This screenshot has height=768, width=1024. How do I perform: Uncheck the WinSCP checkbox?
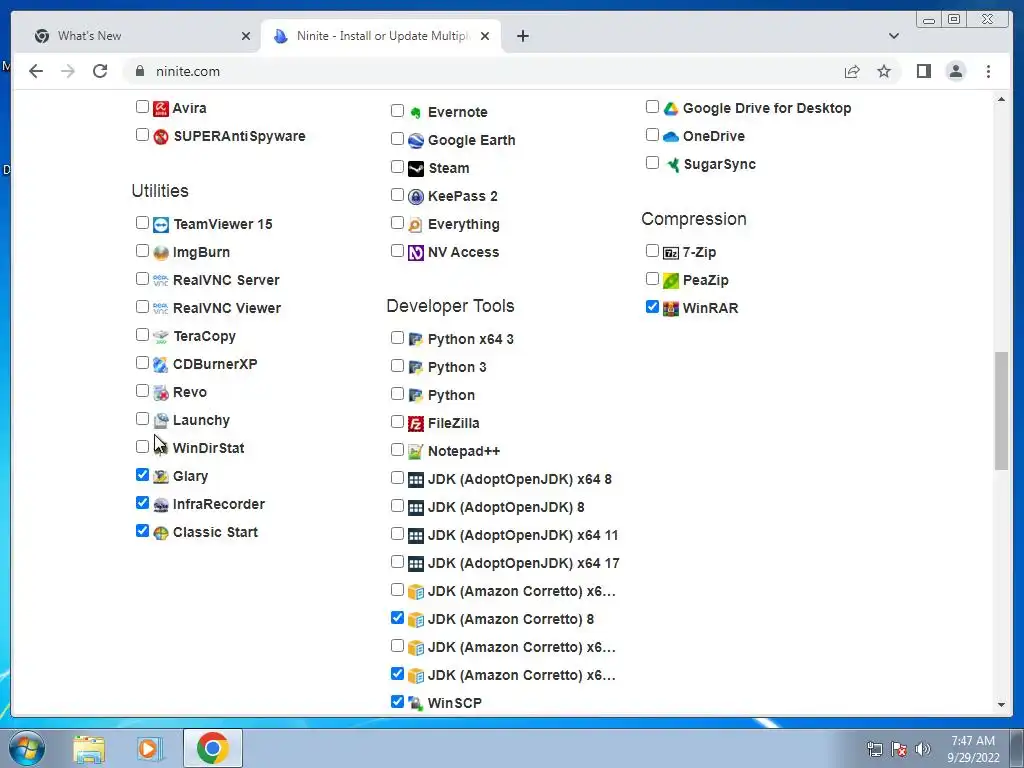click(x=397, y=701)
